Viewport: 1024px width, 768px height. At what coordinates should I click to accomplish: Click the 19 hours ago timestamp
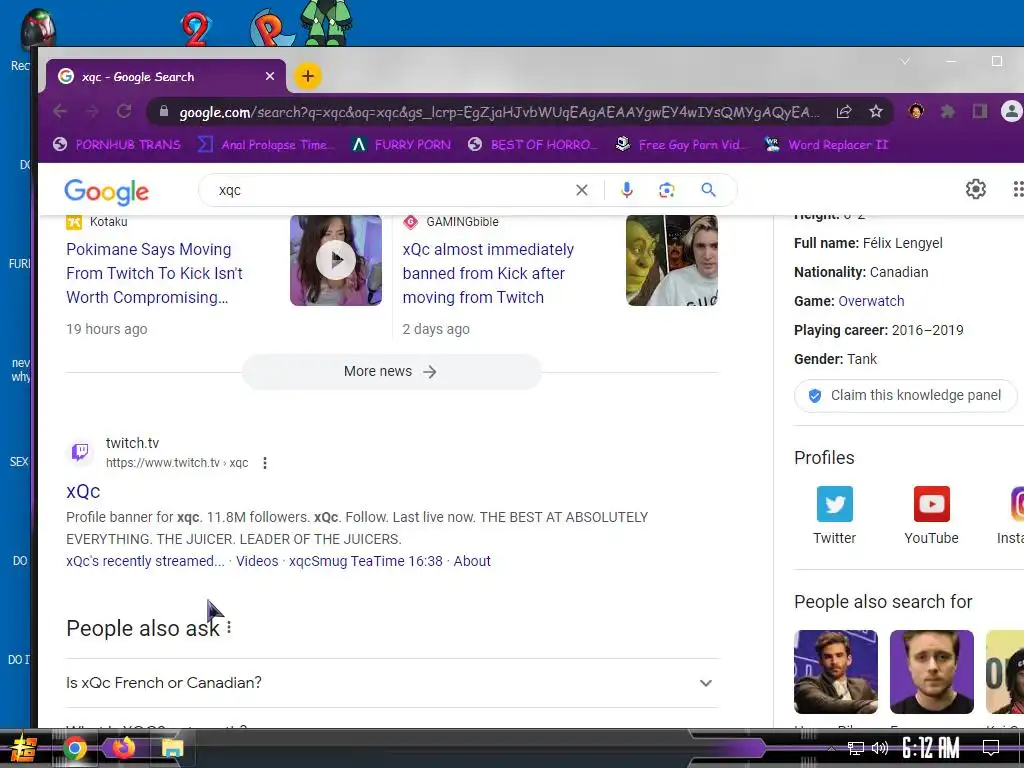[106, 329]
